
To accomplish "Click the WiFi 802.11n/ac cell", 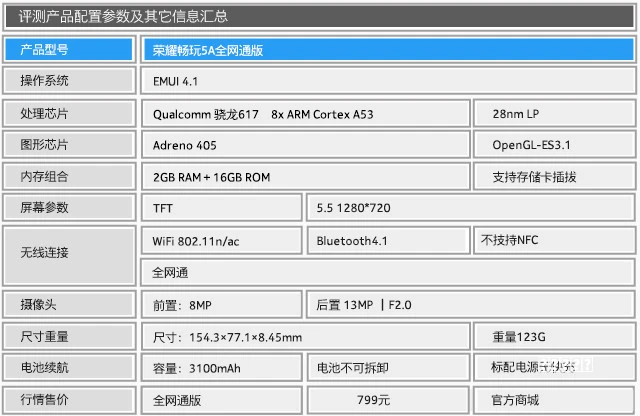I will 222,240.
